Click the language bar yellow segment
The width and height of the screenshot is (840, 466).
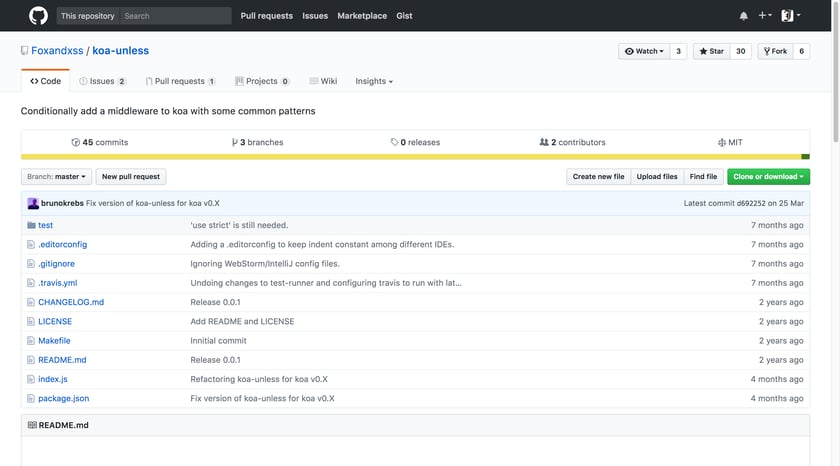click(x=411, y=157)
